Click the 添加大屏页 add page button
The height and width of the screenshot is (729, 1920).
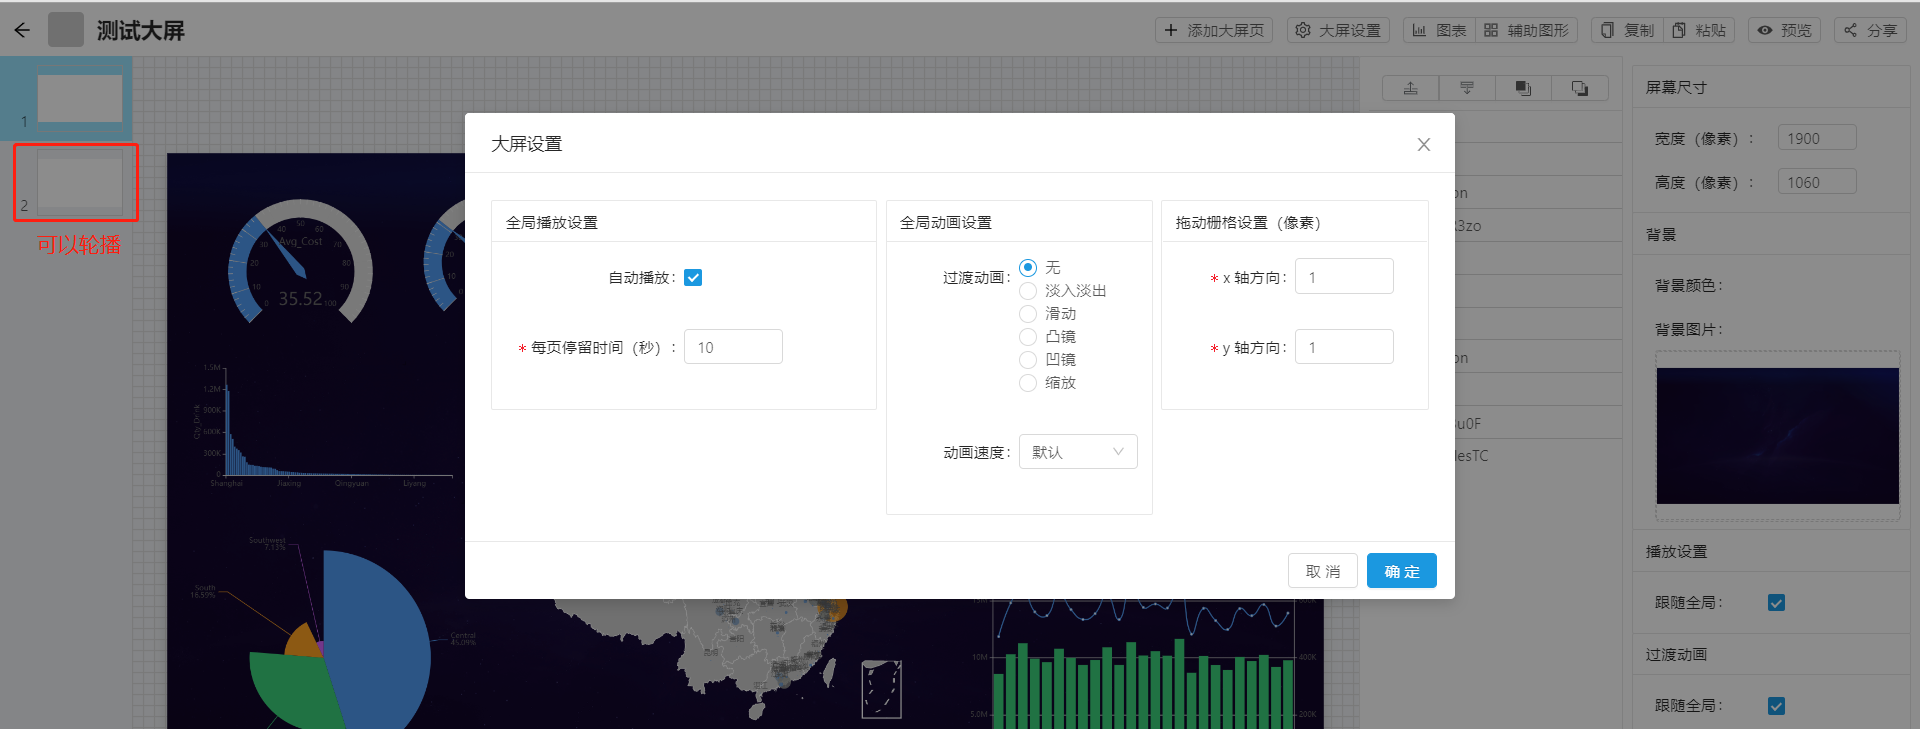click(x=1214, y=30)
